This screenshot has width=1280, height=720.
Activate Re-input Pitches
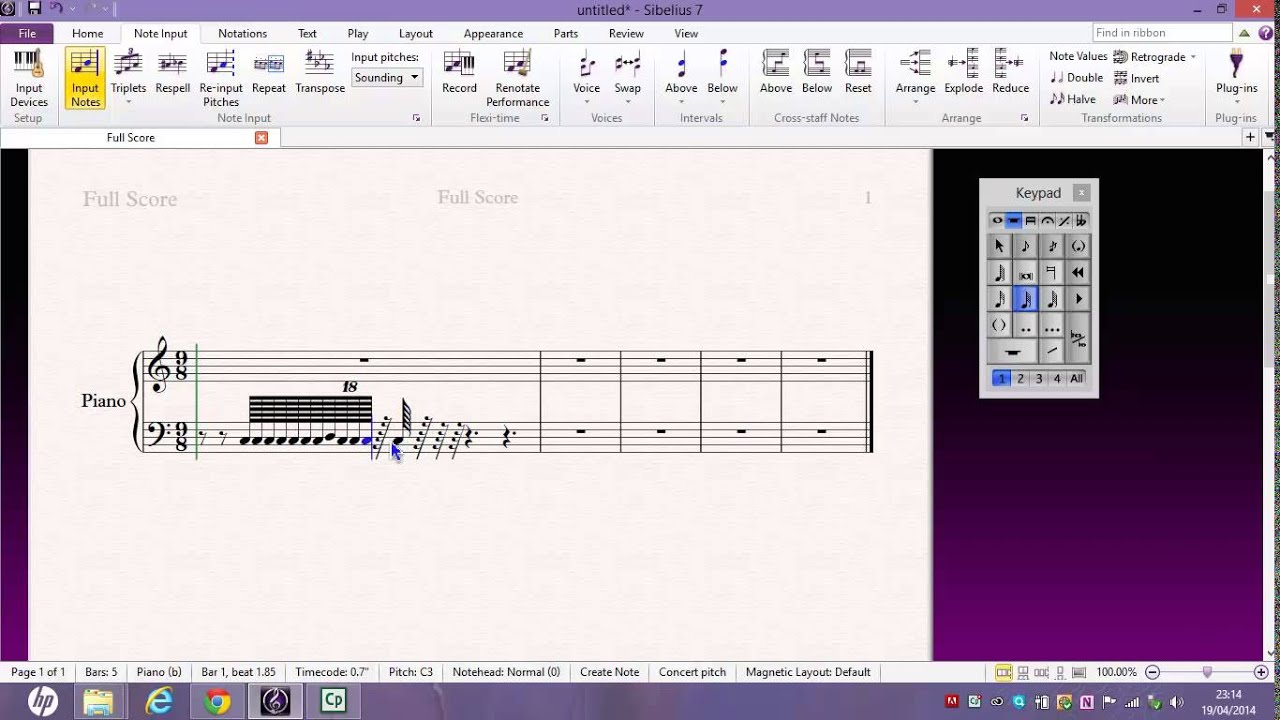(221, 79)
